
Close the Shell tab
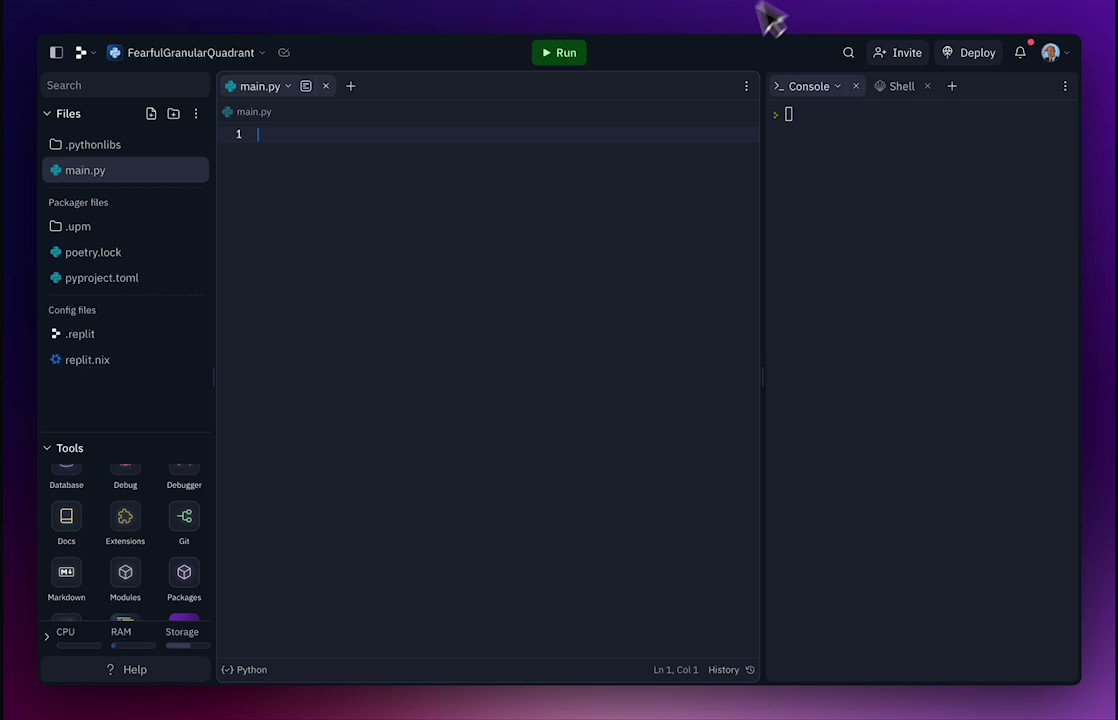click(928, 86)
